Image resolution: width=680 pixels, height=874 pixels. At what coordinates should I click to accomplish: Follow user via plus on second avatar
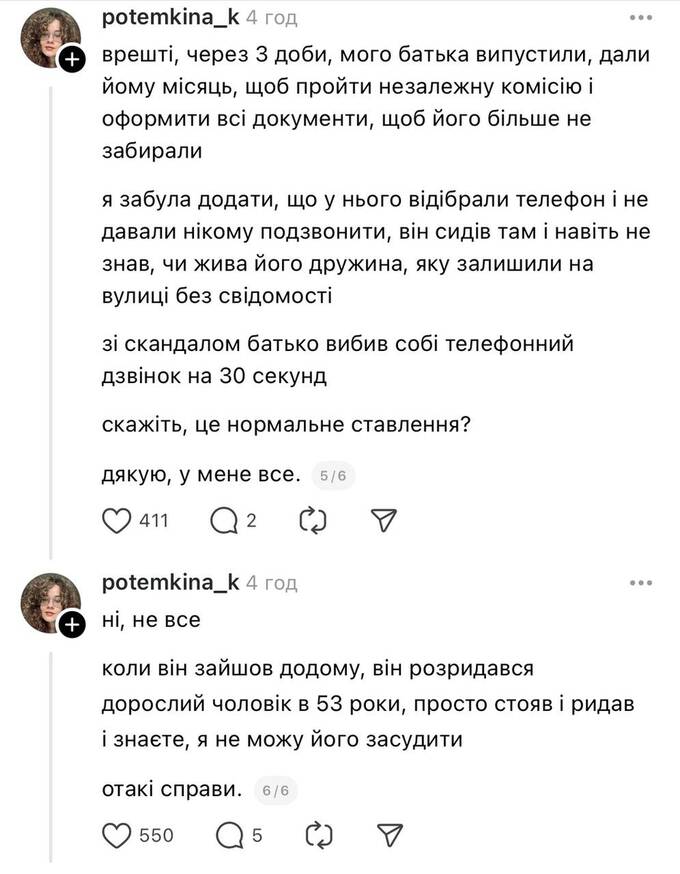click(72, 625)
